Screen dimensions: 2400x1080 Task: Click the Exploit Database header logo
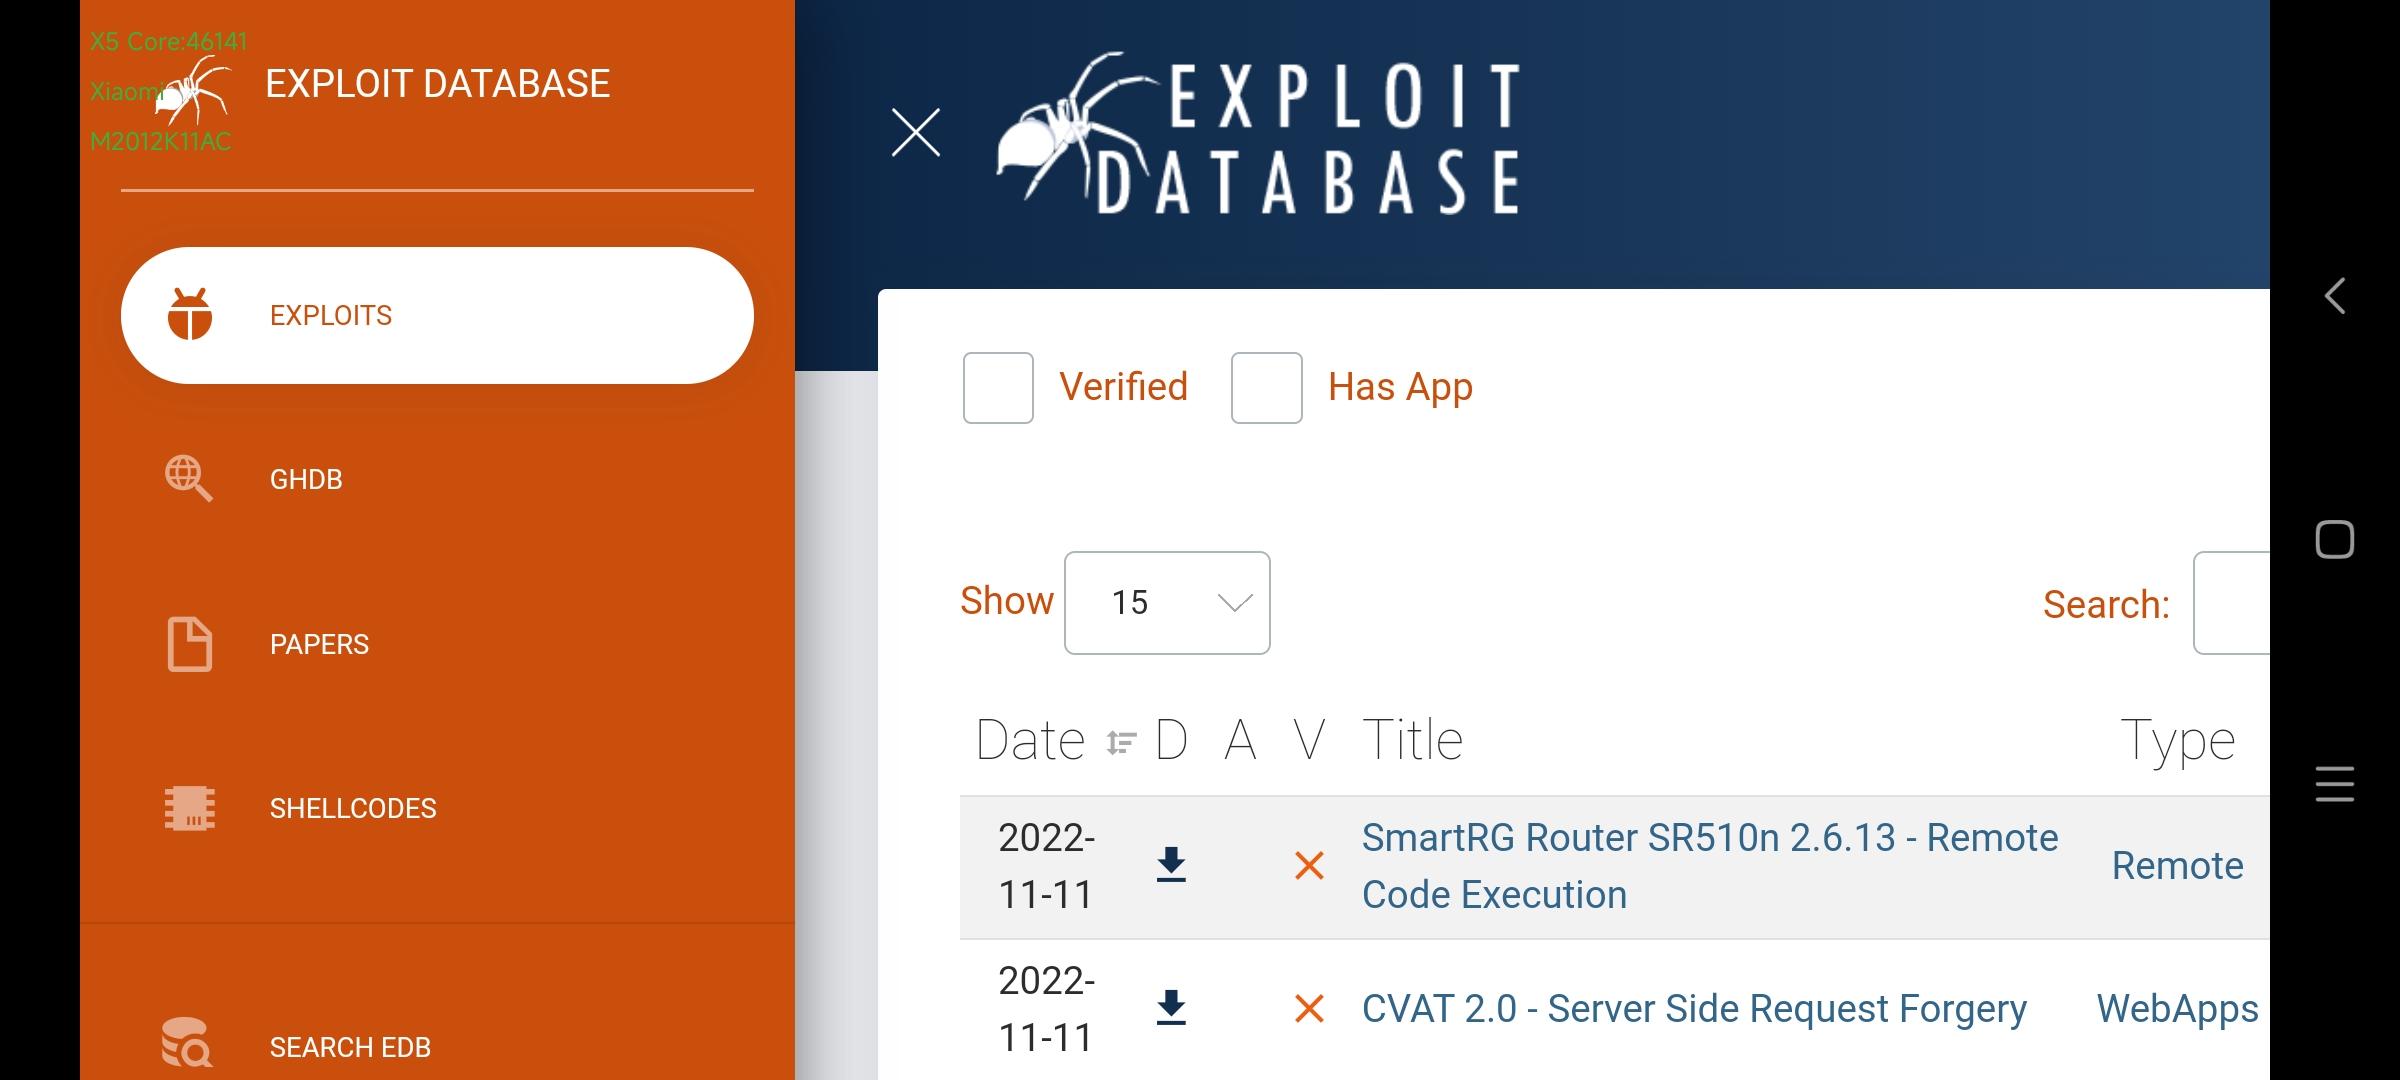click(1258, 134)
